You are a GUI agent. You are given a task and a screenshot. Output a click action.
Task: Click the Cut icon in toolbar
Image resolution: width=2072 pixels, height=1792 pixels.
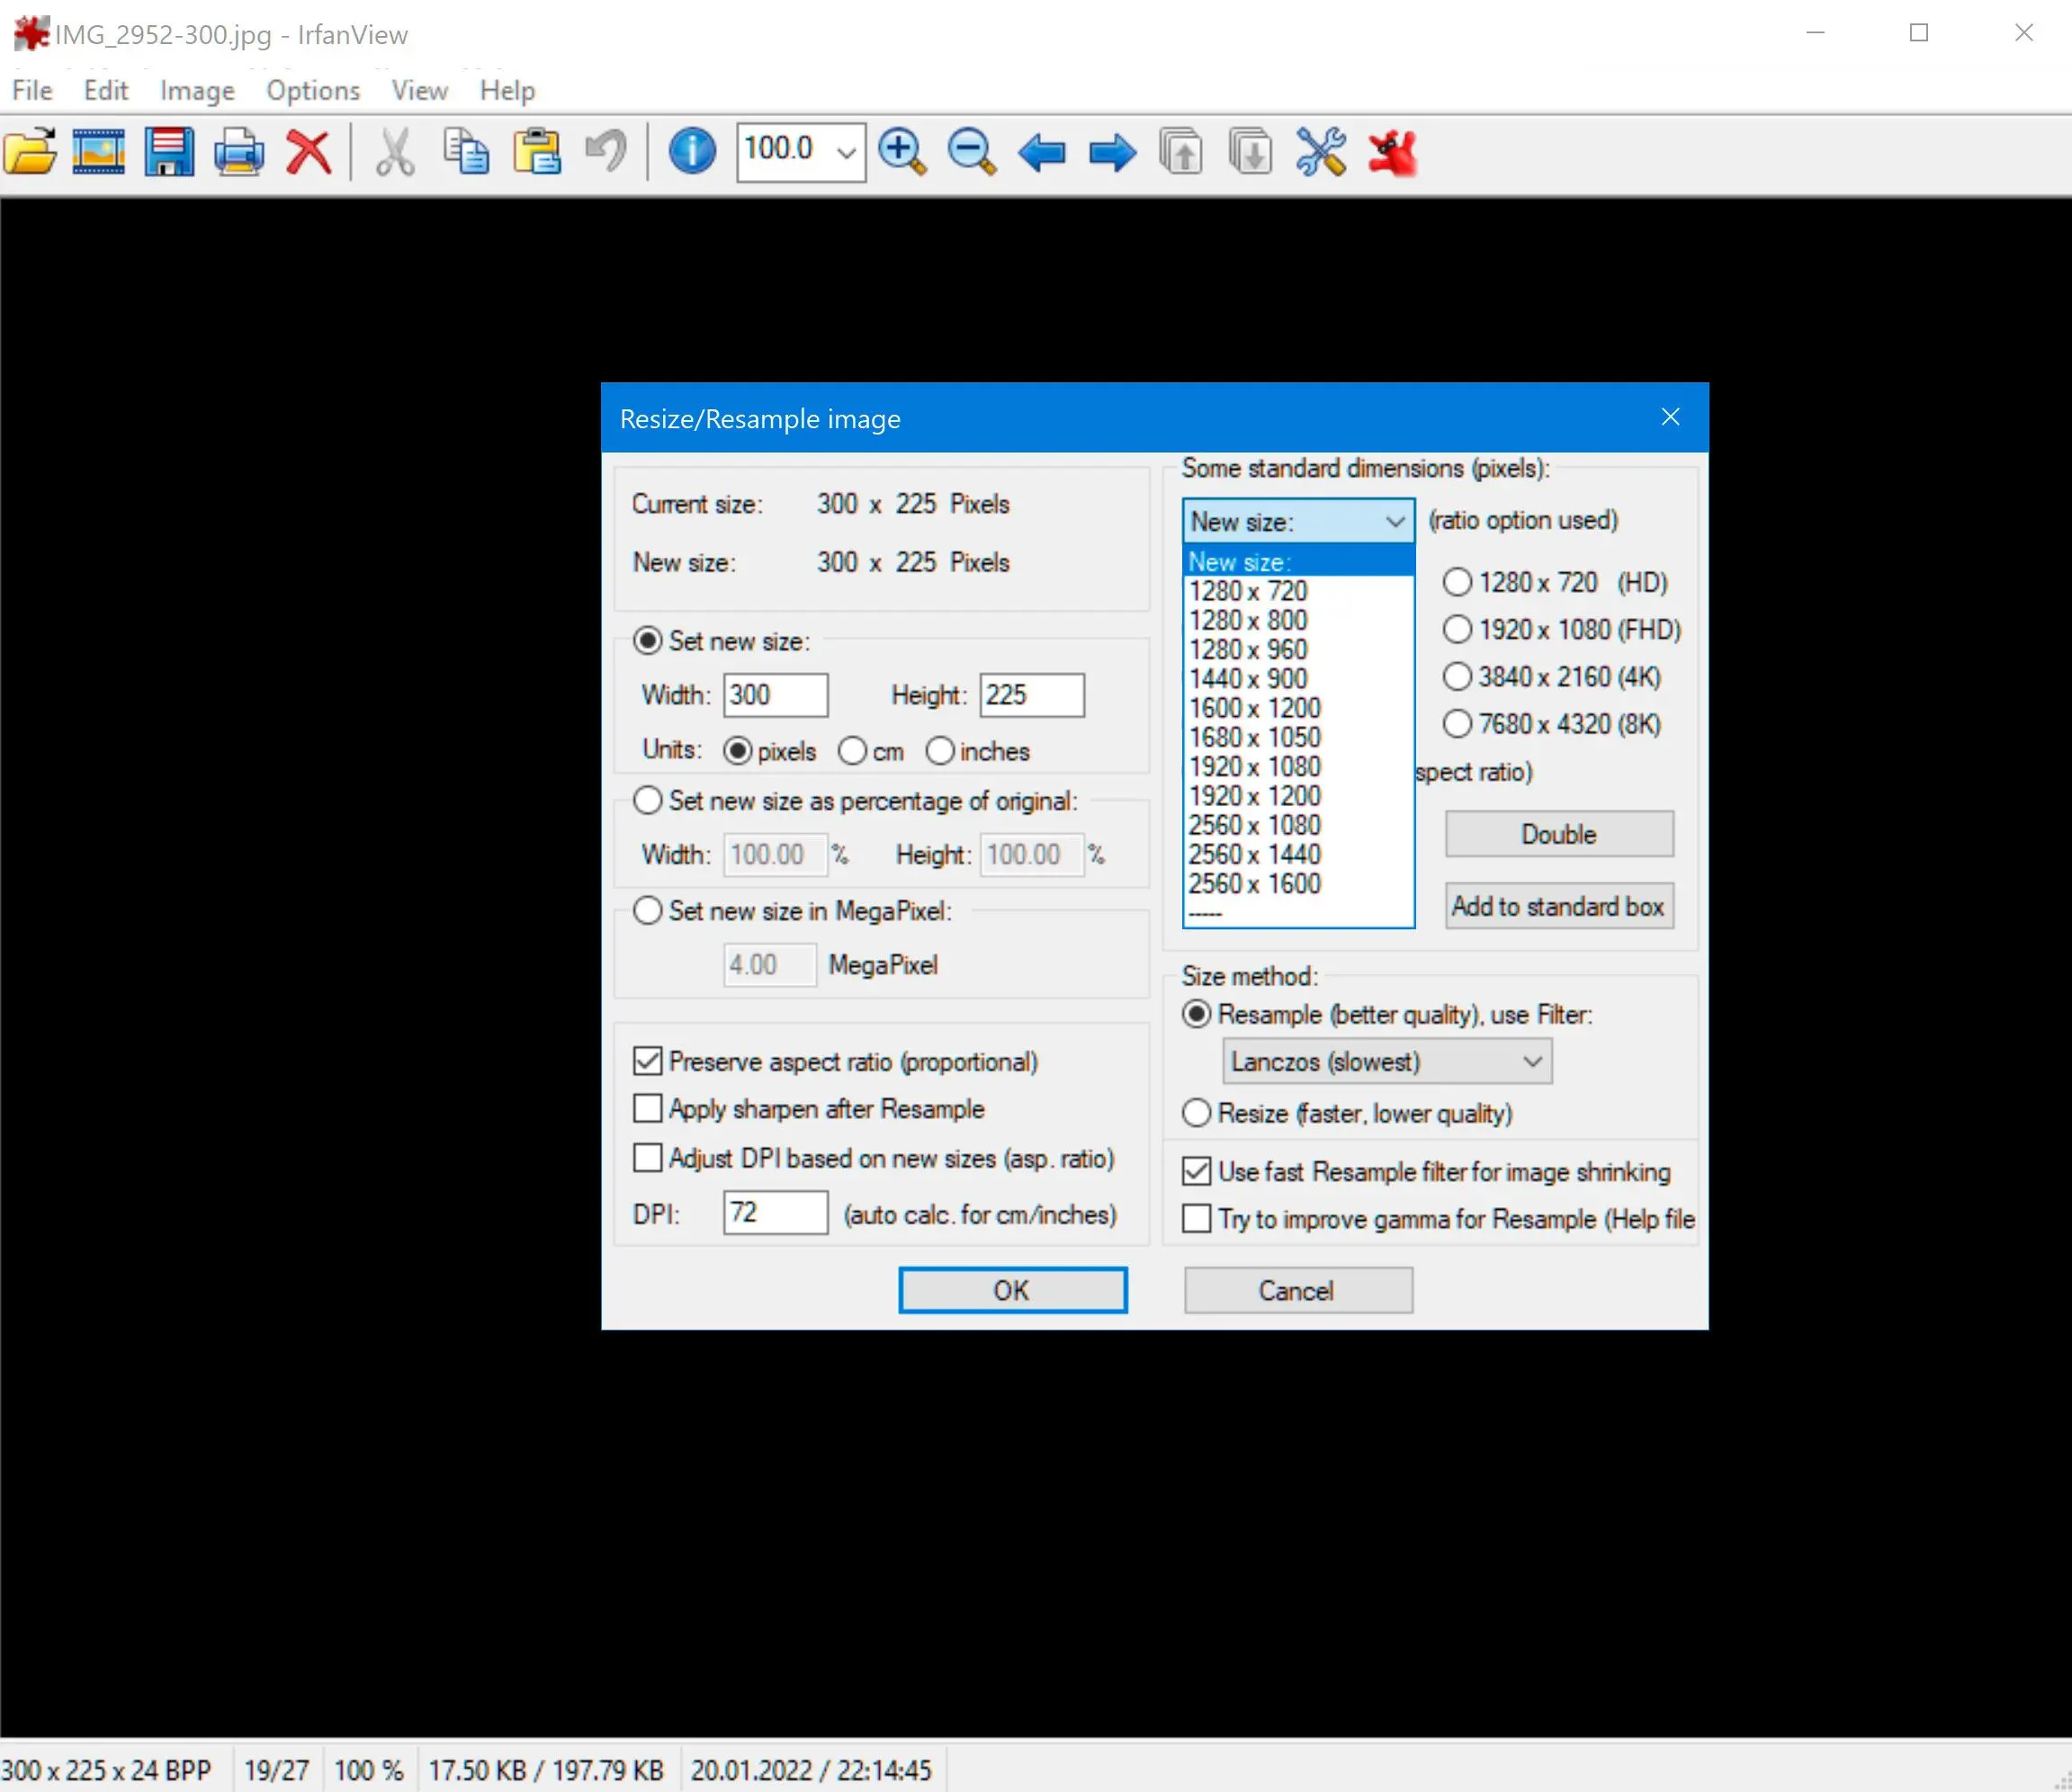pyautogui.click(x=390, y=153)
